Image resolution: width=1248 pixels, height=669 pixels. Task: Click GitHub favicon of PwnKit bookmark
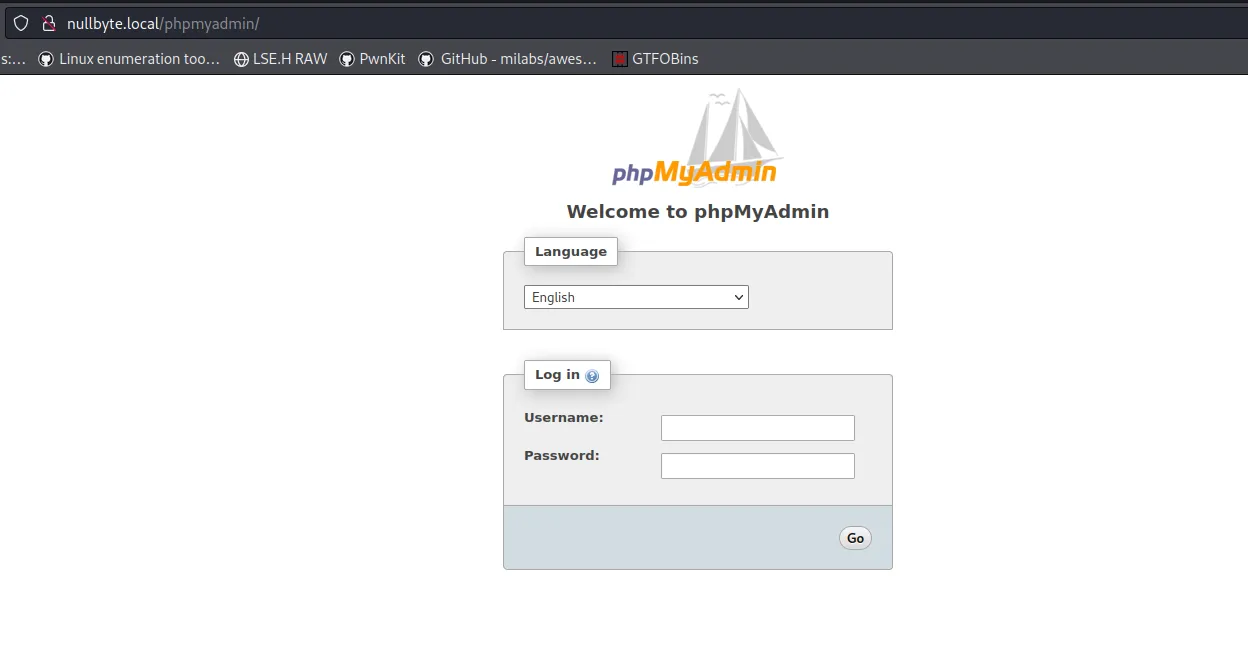[347, 59]
